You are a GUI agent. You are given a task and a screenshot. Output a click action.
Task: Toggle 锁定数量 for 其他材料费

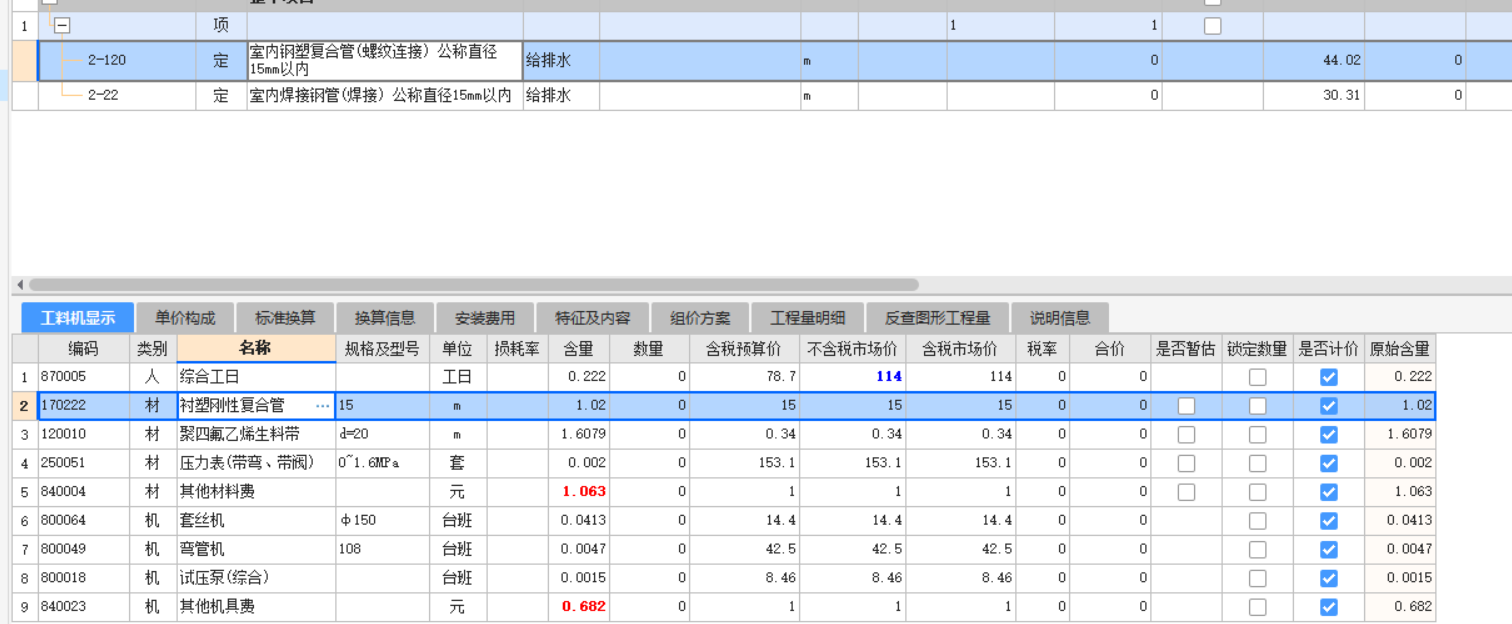(x=1257, y=492)
